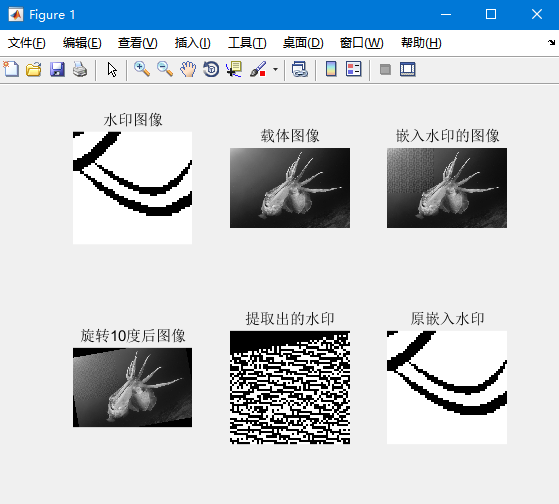Click the 载体图像 carrier image plot
This screenshot has width=559, height=504.
(x=290, y=188)
